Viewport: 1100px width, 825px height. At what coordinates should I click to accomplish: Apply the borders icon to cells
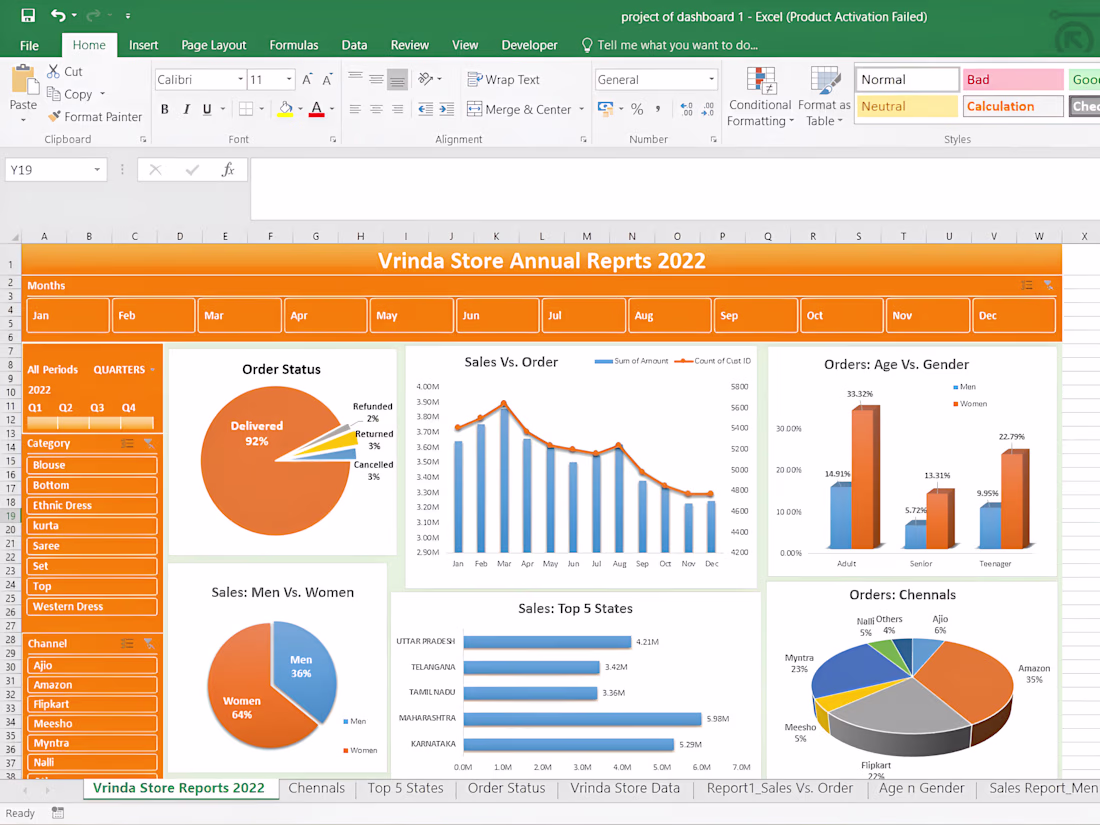coord(246,109)
